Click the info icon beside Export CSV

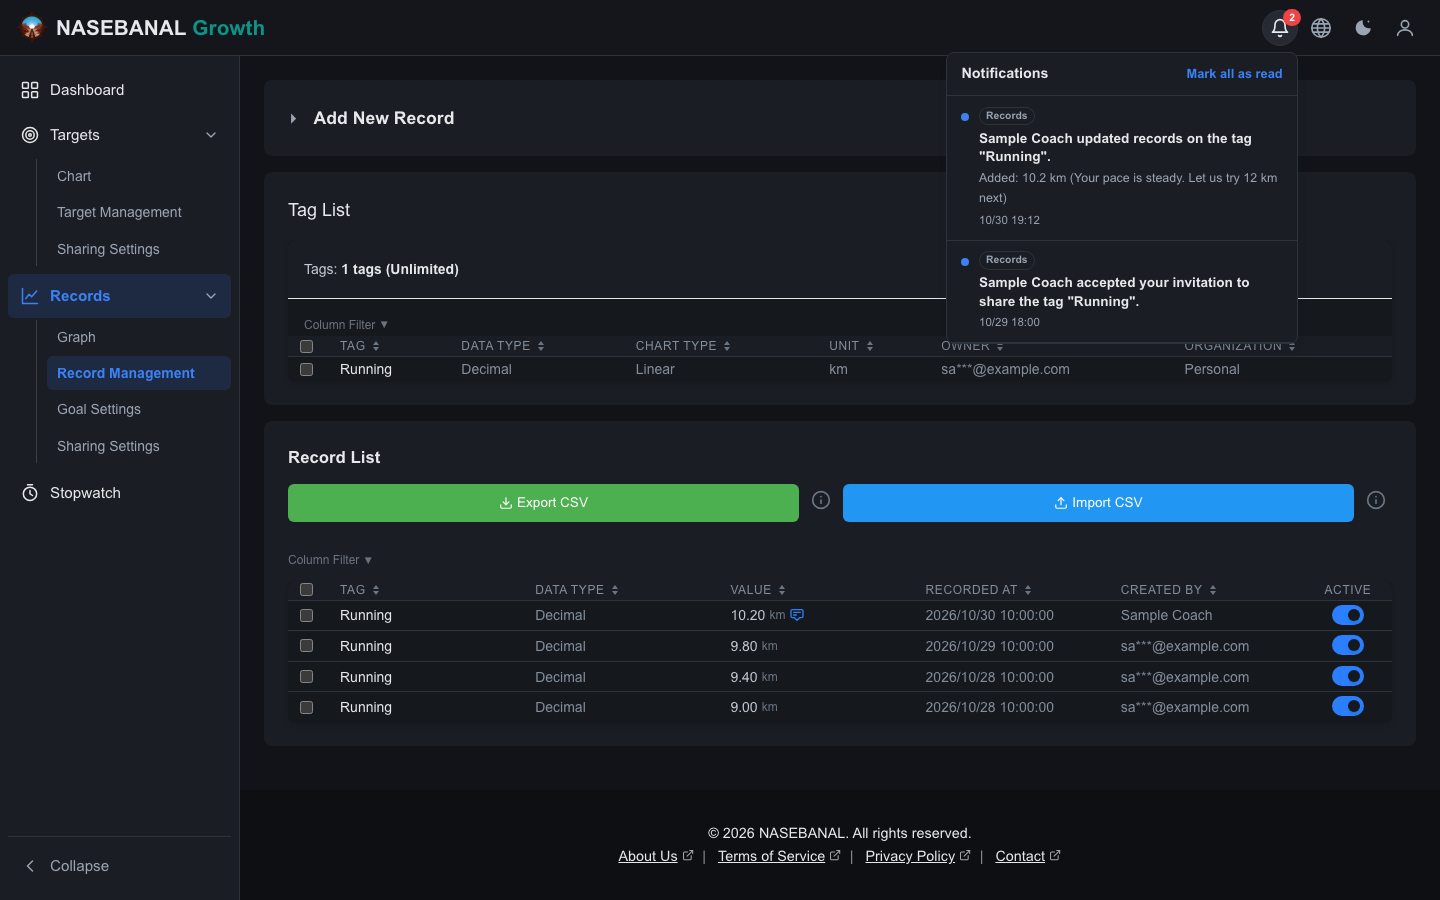point(821,500)
